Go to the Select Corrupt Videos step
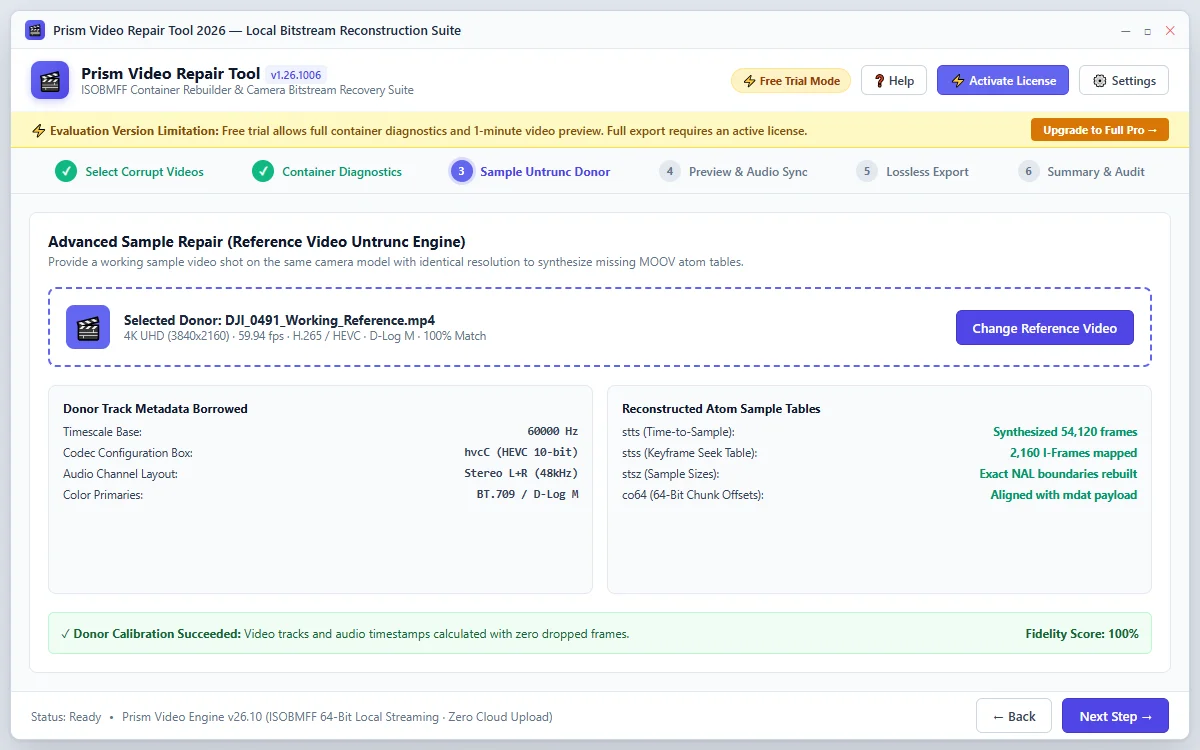Viewport: 1200px width, 750px height. click(130, 172)
